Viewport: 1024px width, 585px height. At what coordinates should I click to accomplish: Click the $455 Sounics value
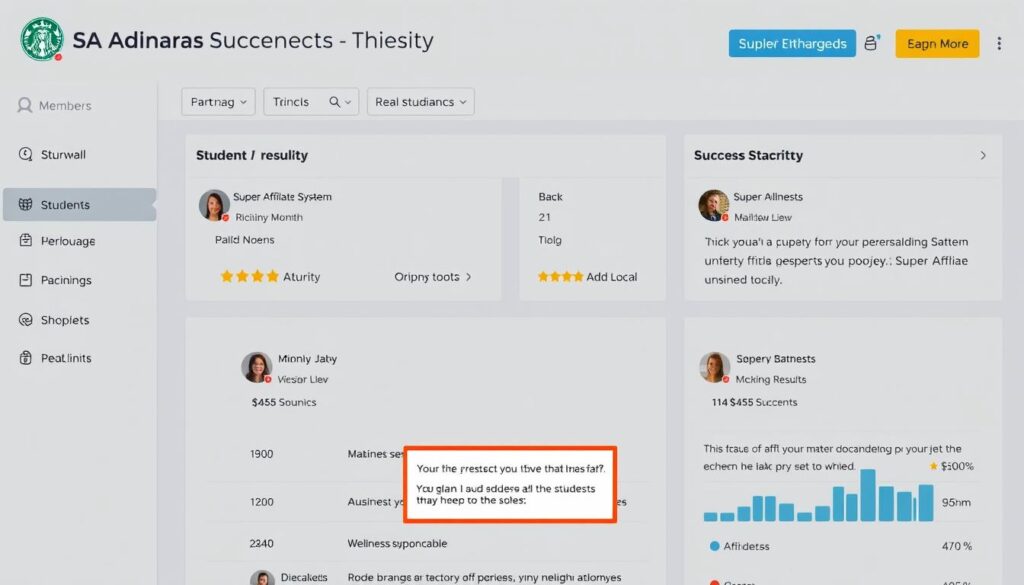coord(283,402)
